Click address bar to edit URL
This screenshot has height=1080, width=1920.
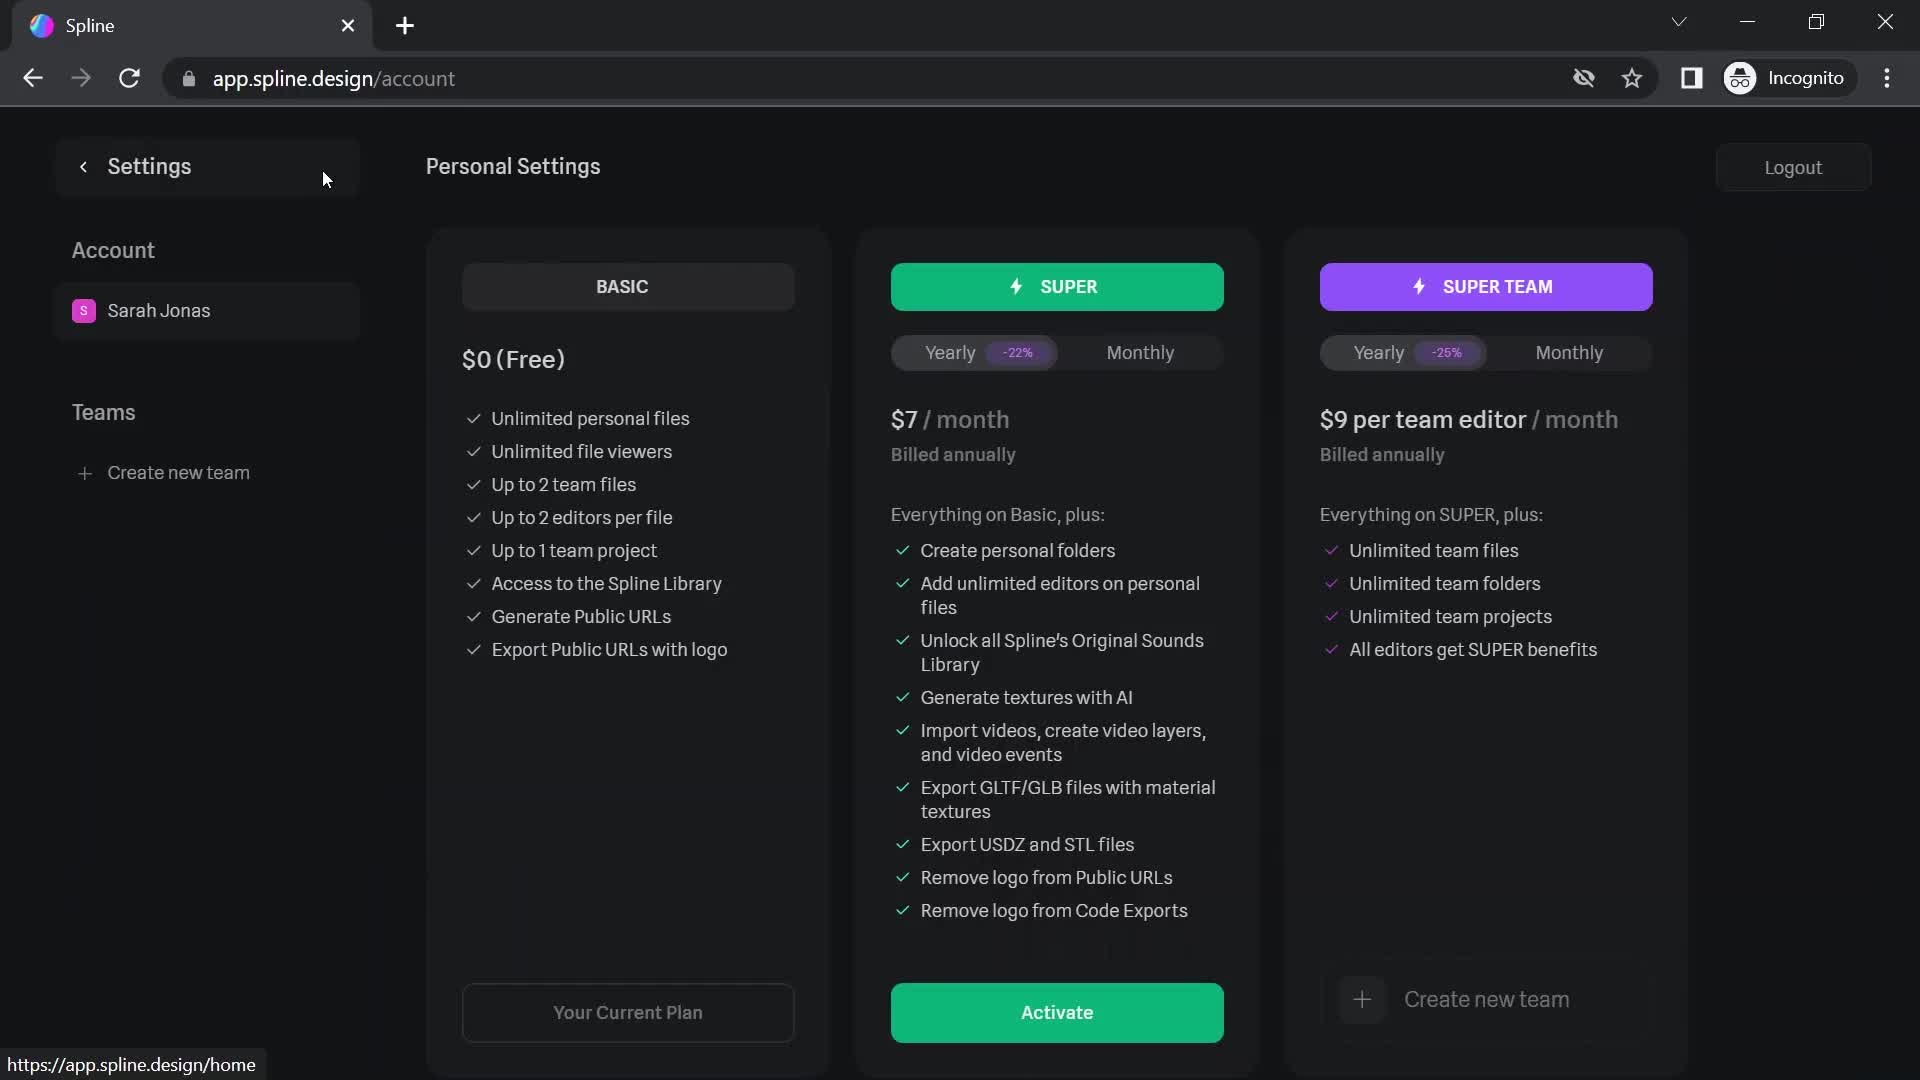(334, 79)
